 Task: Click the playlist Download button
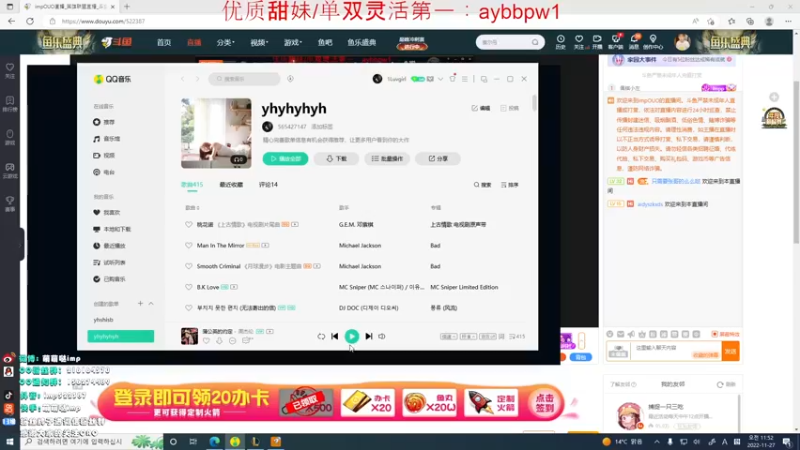pos(336,159)
